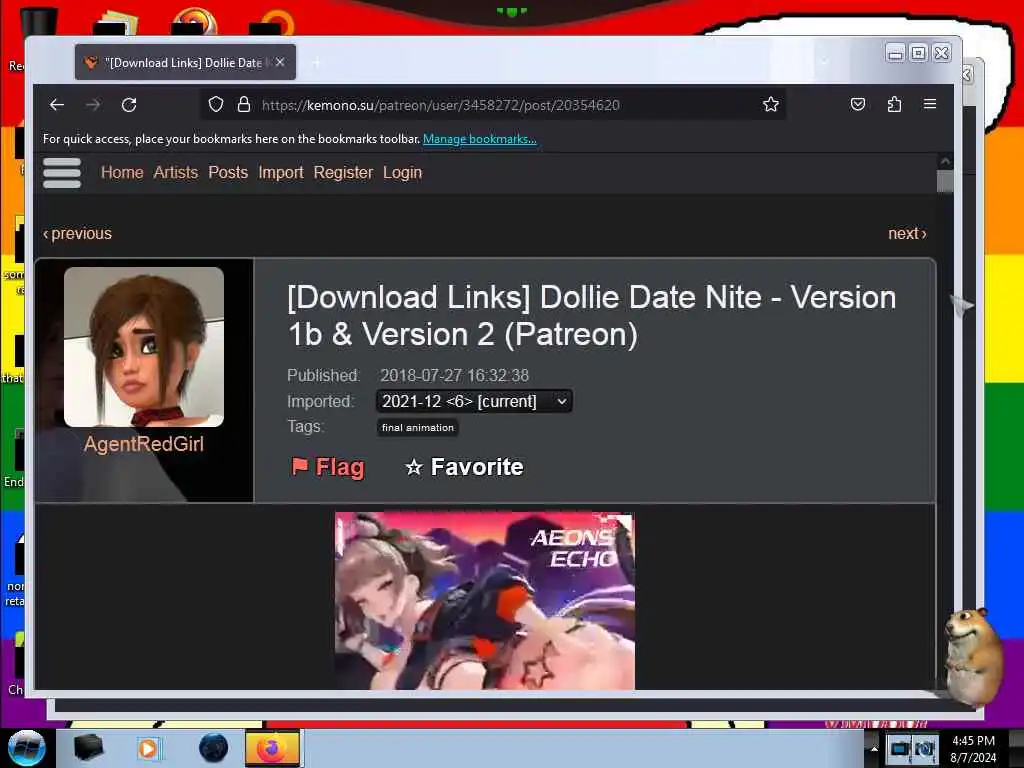Image resolution: width=1024 pixels, height=768 pixels.
Task: Favorite this post with the star
Action: point(464,467)
